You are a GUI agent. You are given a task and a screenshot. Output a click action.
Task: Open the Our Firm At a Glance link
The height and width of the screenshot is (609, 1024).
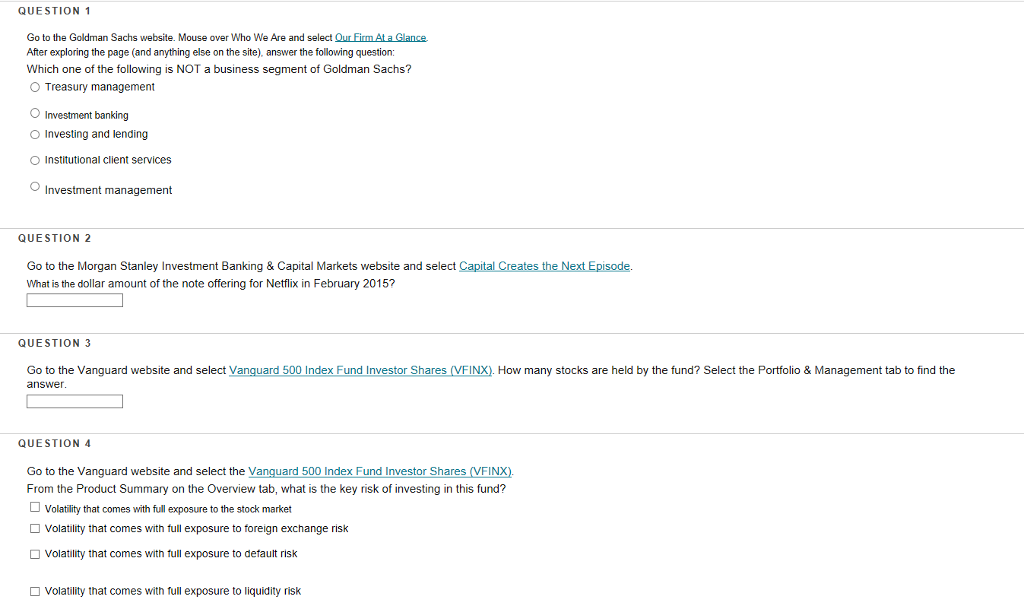tap(381, 38)
